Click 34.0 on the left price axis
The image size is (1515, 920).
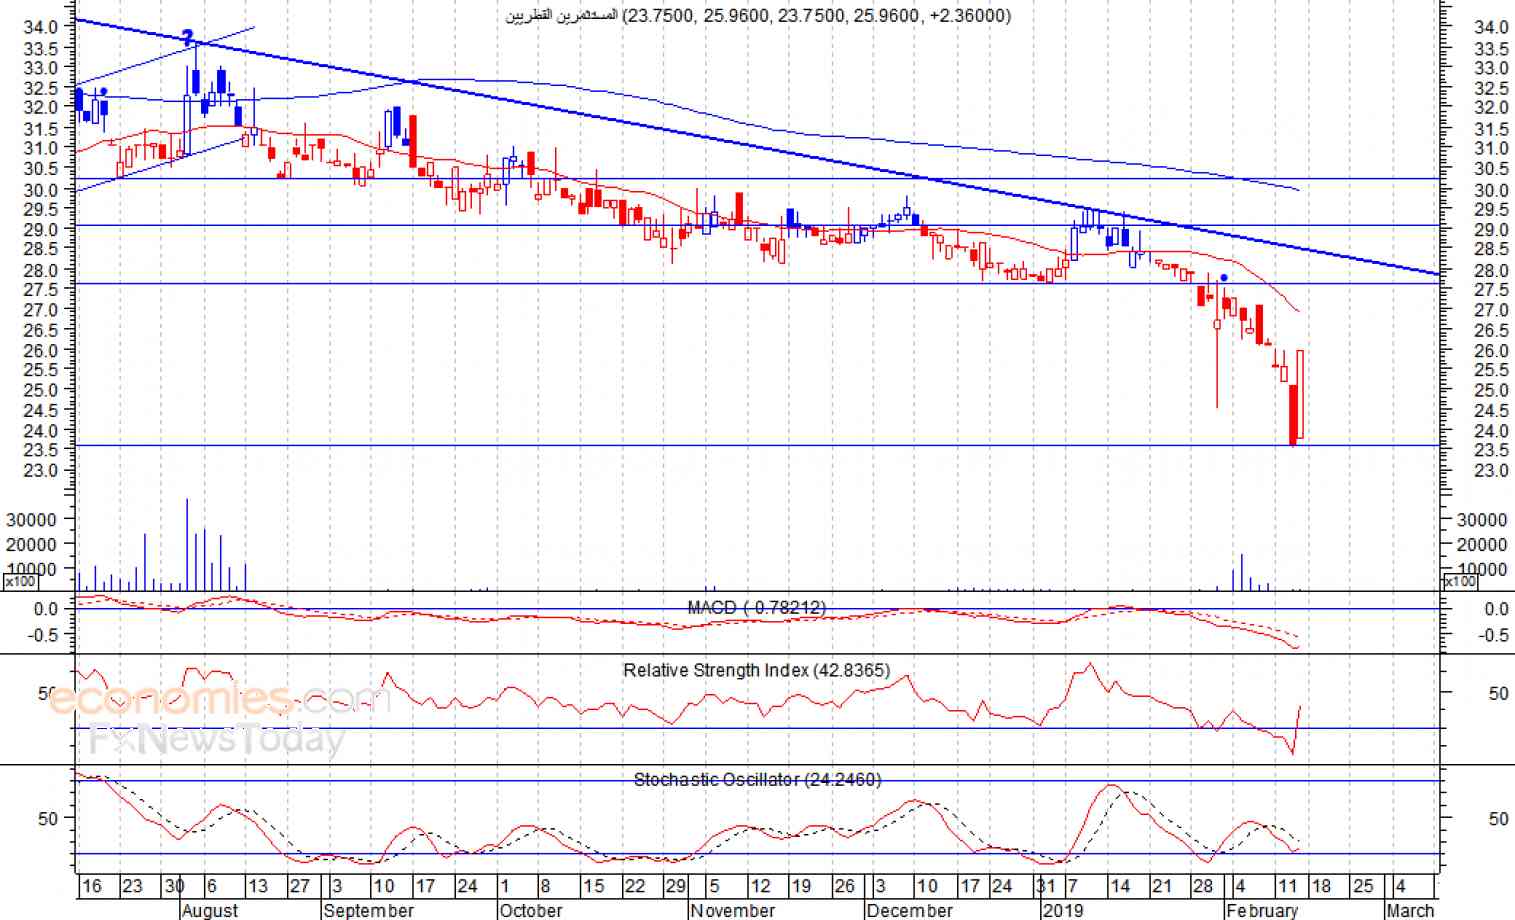click(x=39, y=26)
